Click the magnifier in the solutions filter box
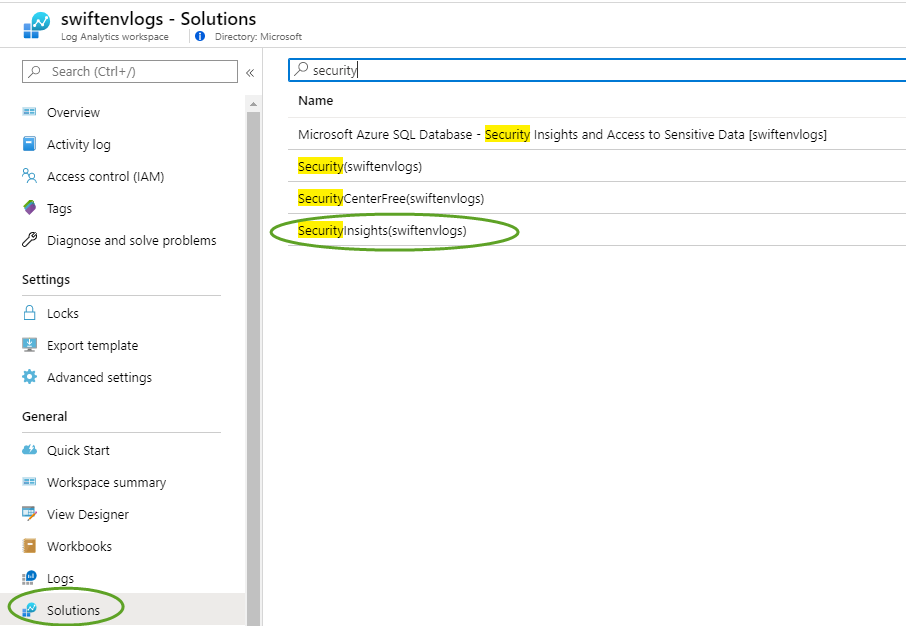Image resolution: width=906 pixels, height=626 pixels. pos(301,69)
